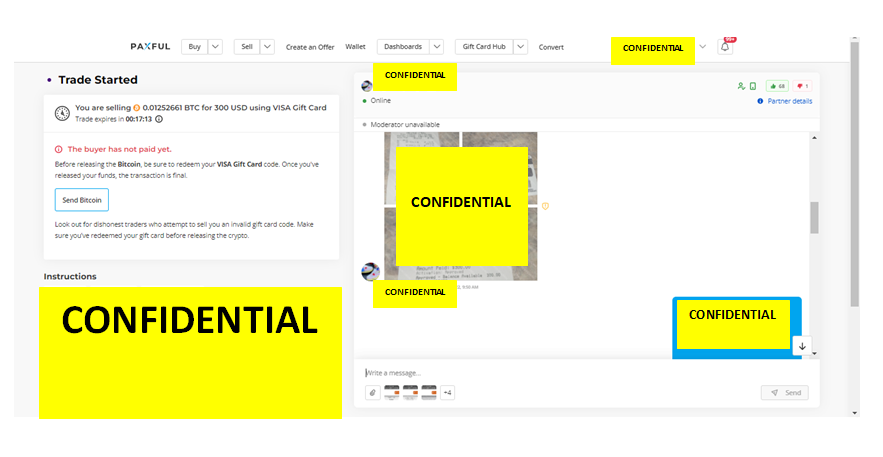Click the Bitcoin coin icon in trade summary
883x457 pixels.
(x=136, y=107)
